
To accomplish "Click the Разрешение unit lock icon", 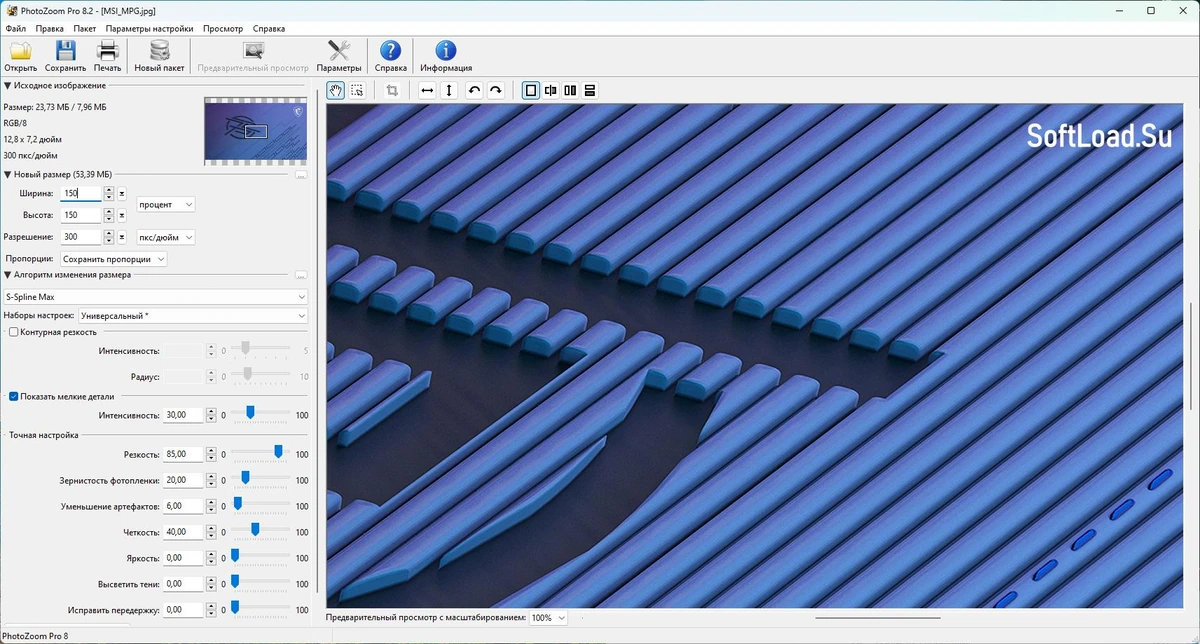I will tap(122, 237).
